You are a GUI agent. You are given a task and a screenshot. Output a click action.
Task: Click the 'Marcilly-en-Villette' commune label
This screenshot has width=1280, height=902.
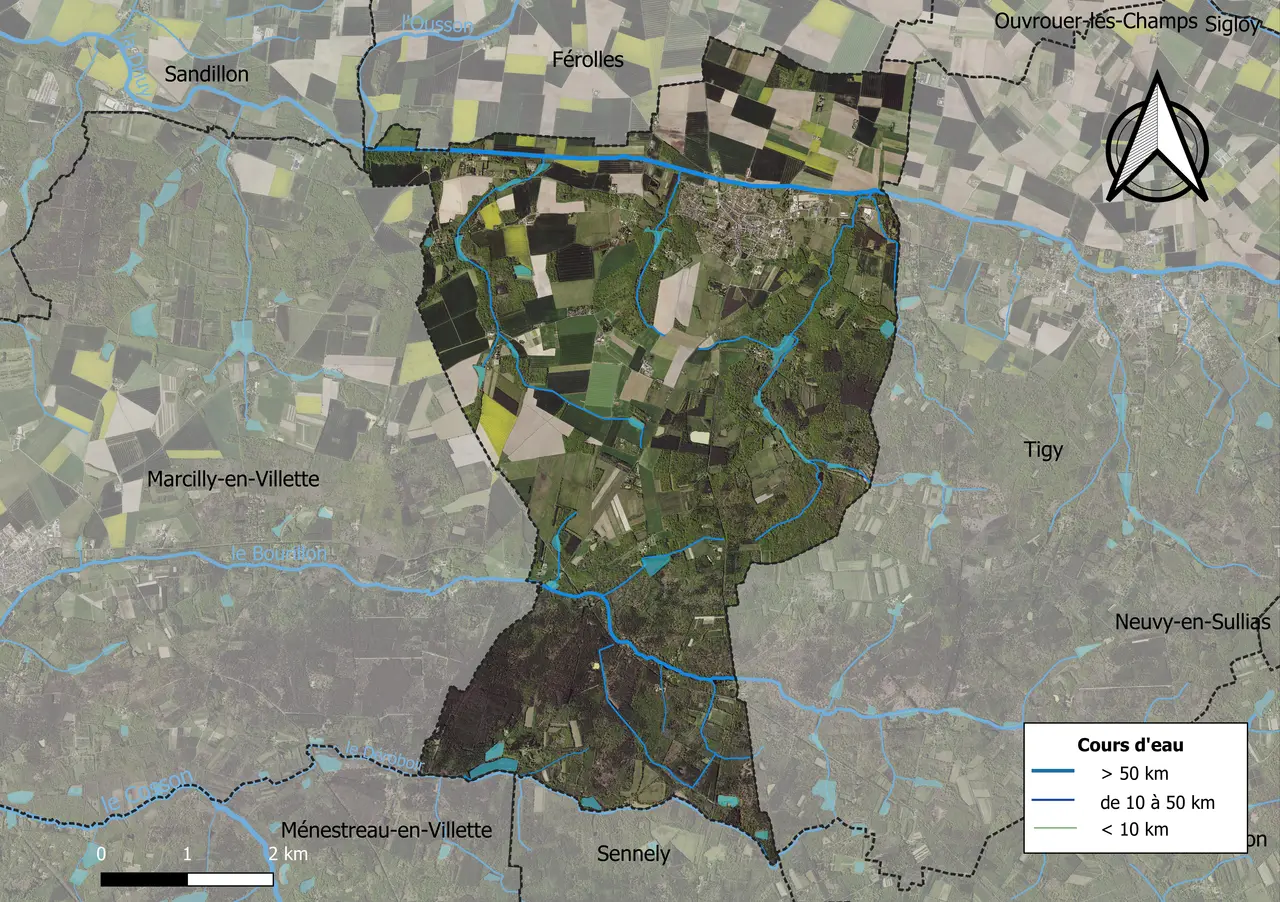[x=233, y=479]
